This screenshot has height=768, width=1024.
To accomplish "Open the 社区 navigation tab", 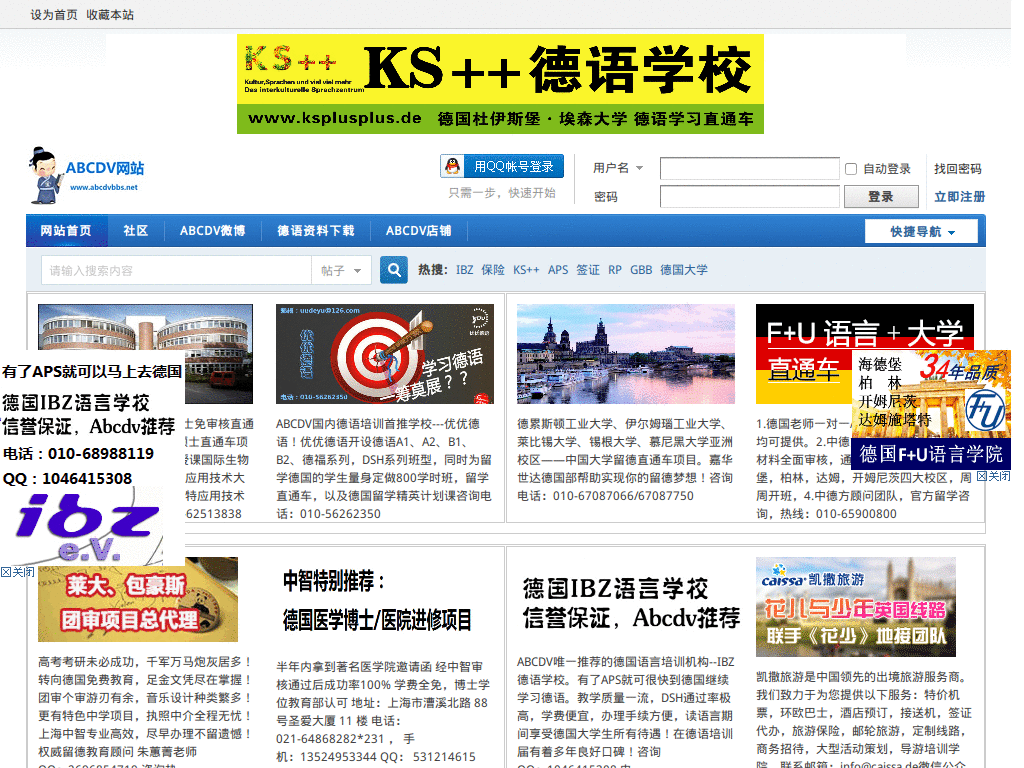I will (x=136, y=231).
